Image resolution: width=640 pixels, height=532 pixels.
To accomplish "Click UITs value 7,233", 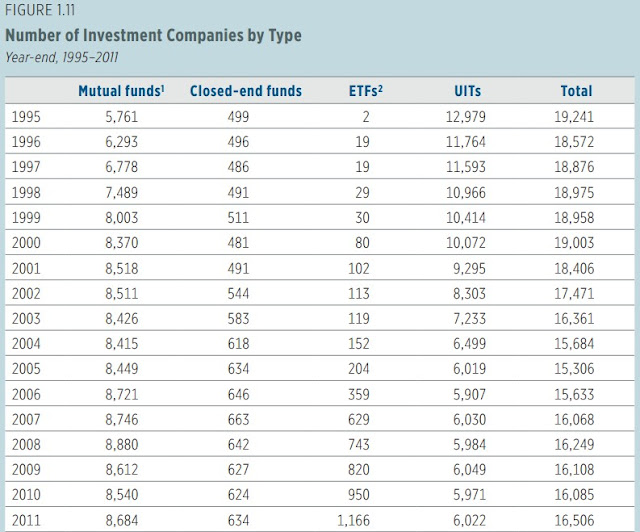I will (469, 318).
